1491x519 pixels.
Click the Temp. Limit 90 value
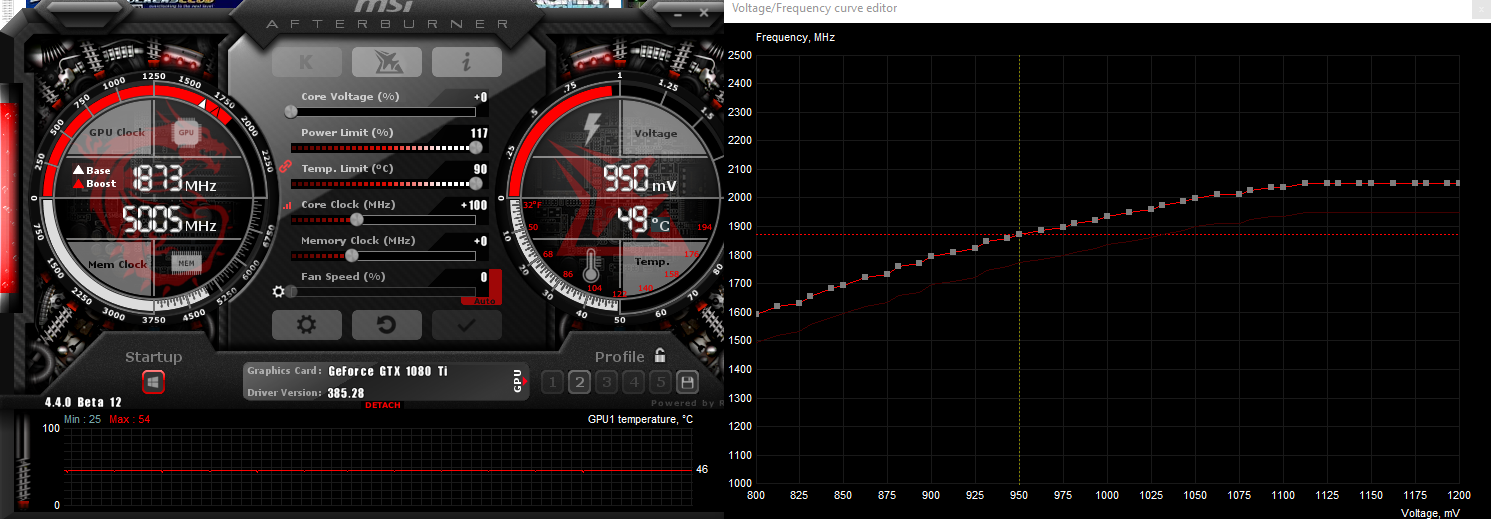coord(481,169)
